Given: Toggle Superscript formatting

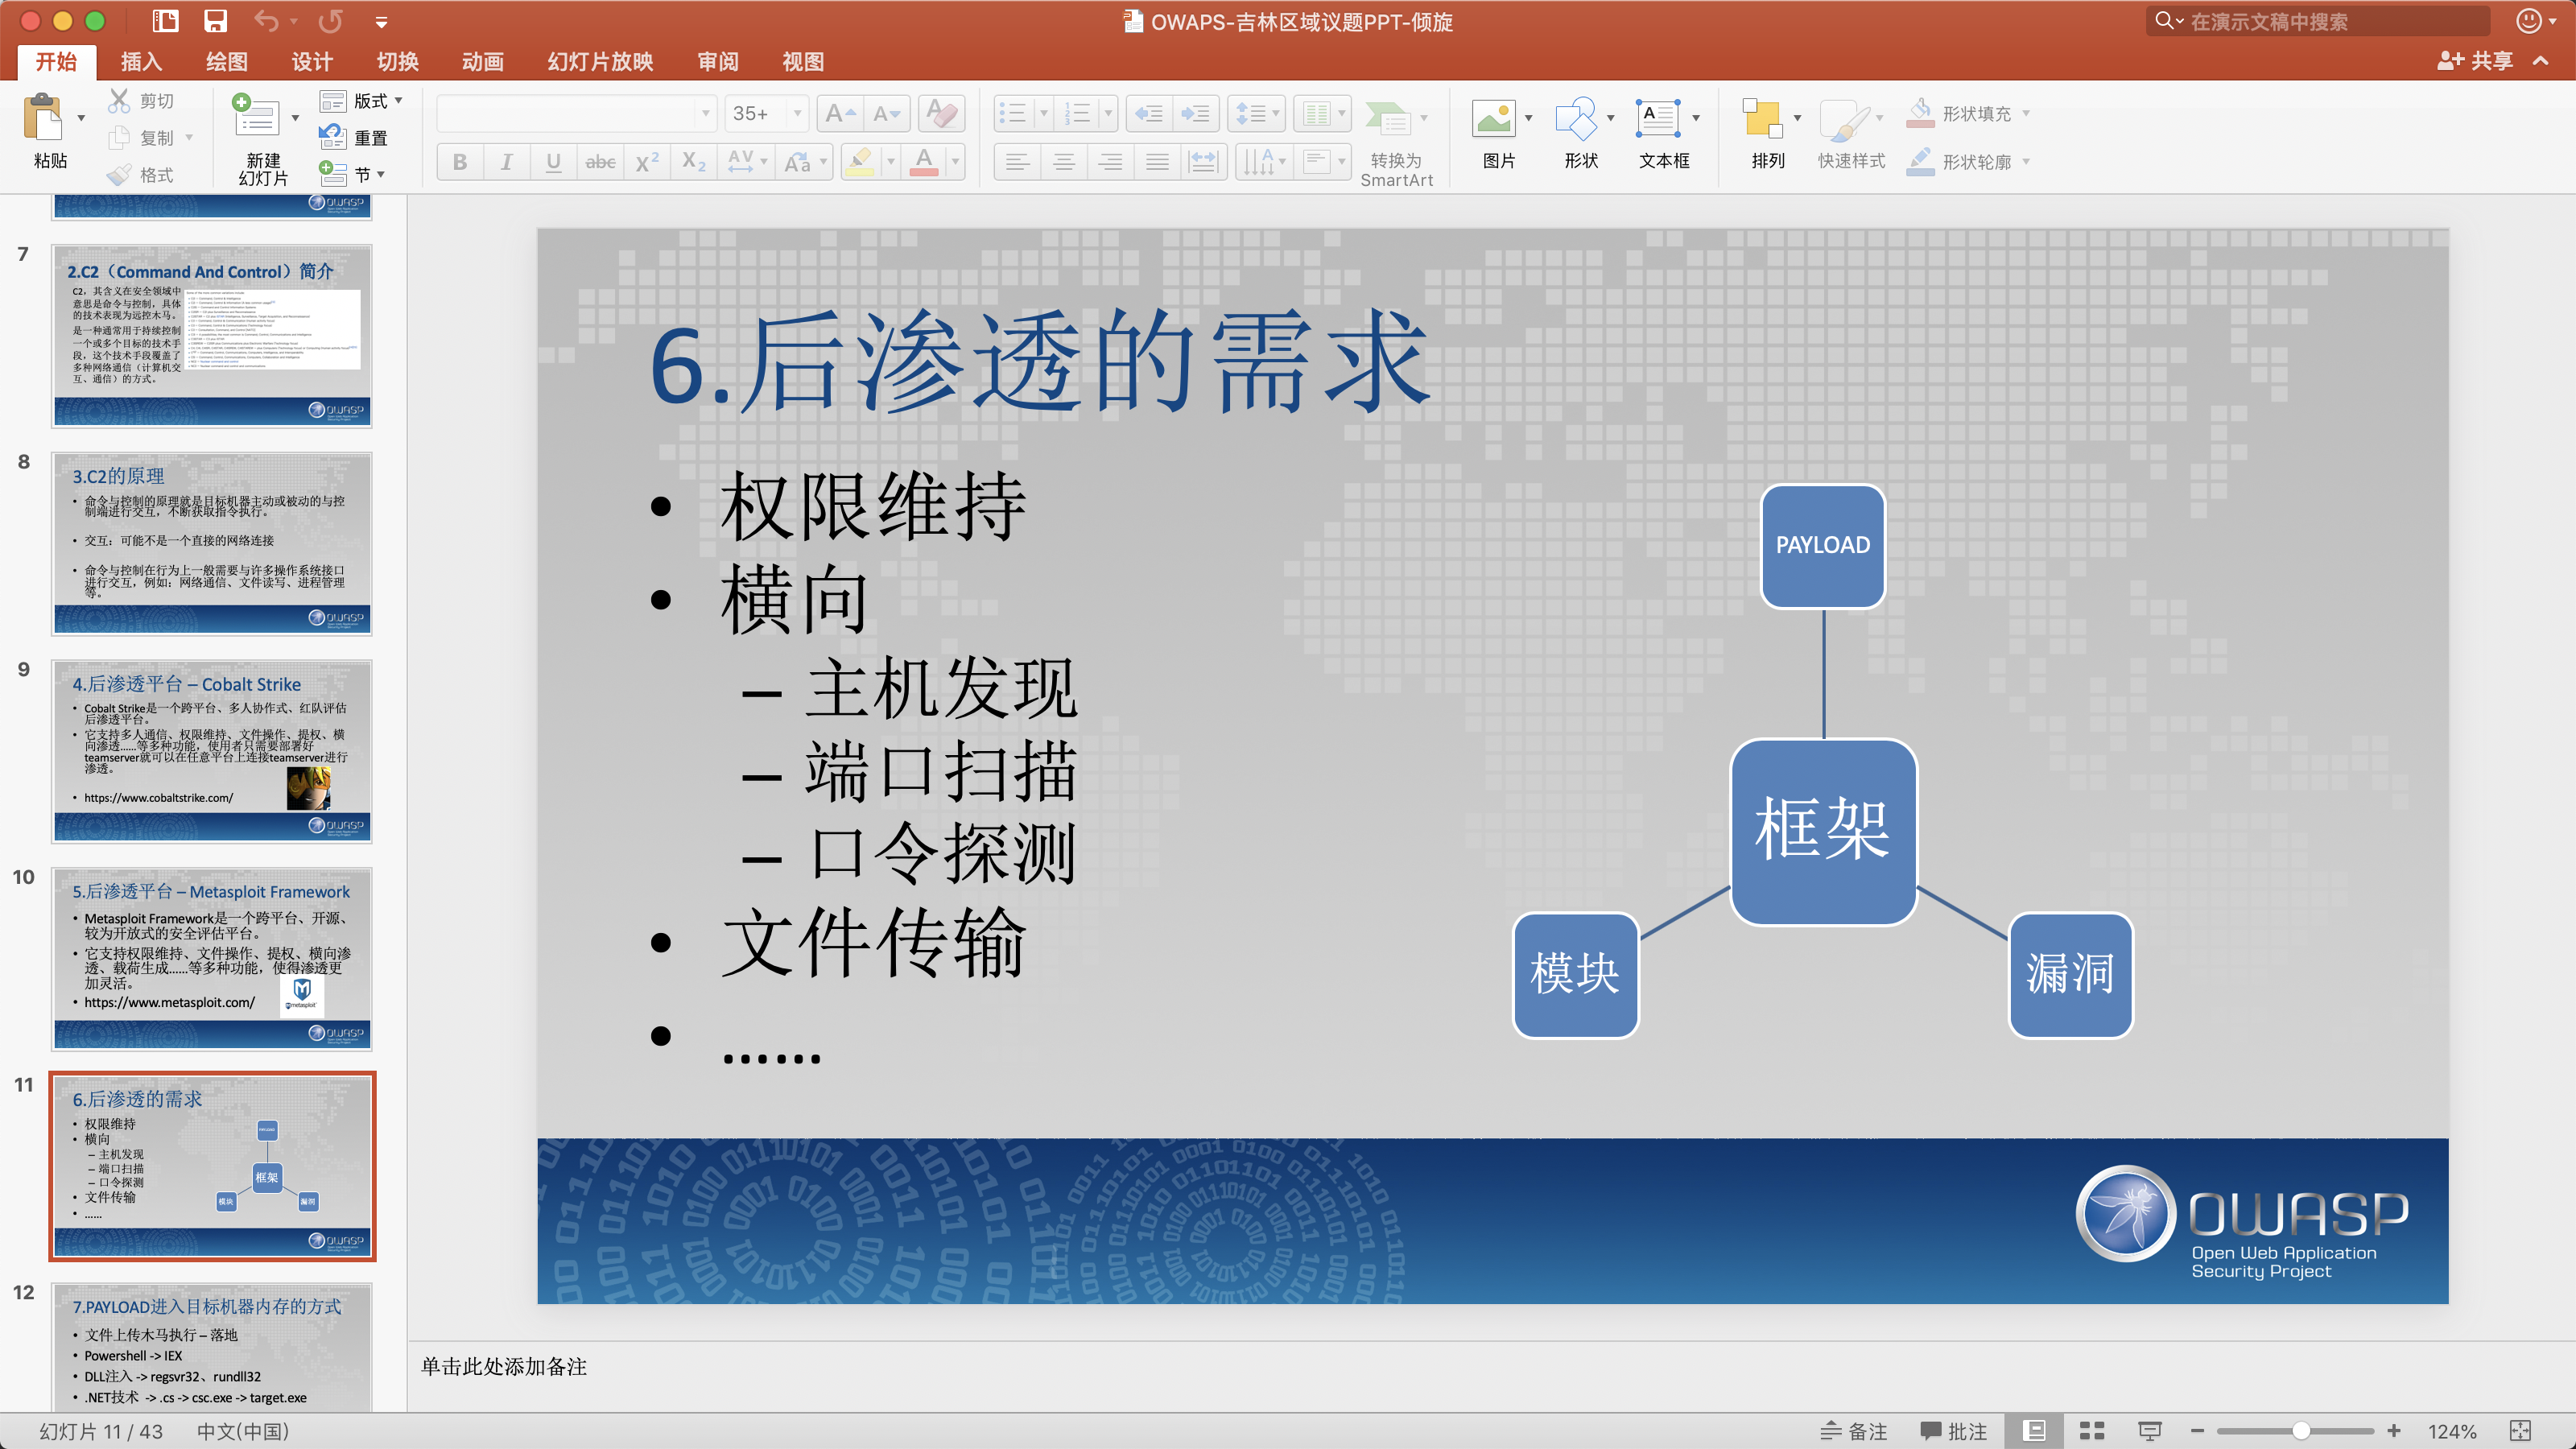Looking at the screenshot, I should (x=647, y=162).
